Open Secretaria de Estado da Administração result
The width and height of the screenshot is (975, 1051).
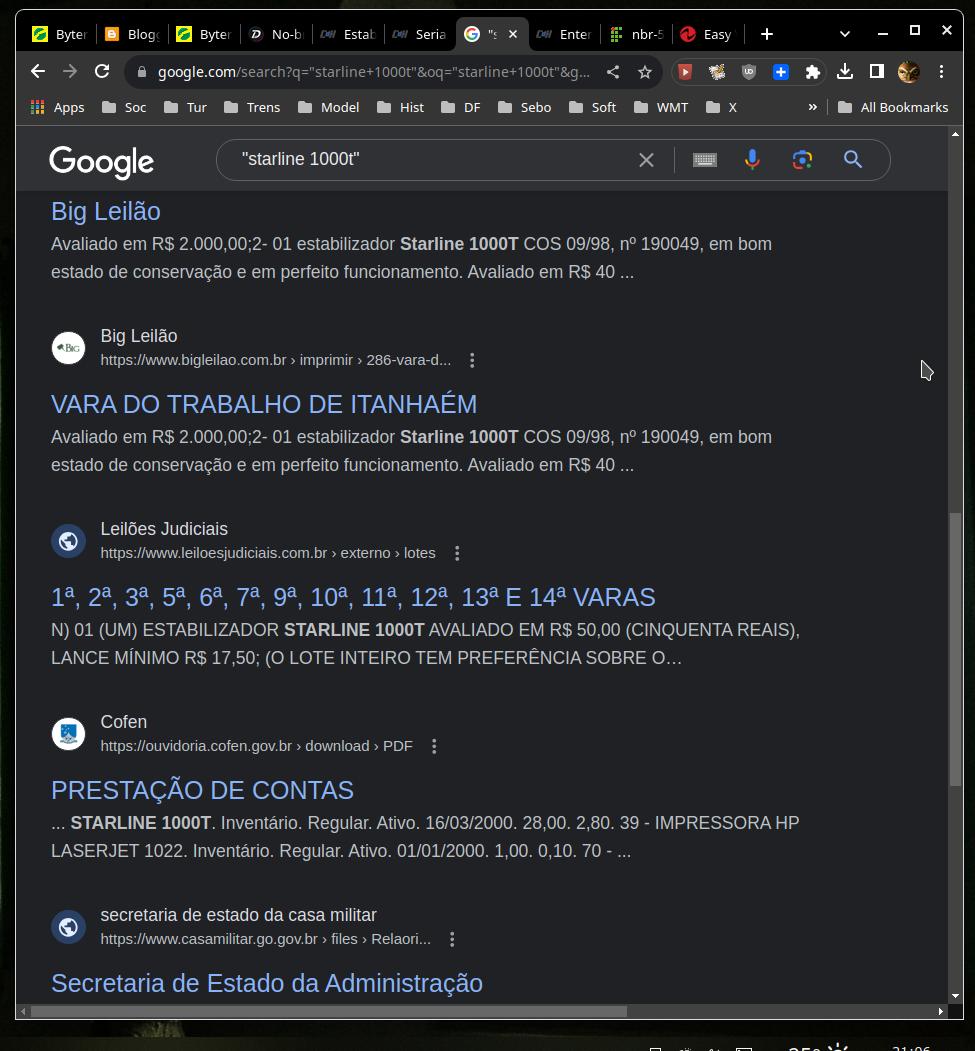coord(267,984)
